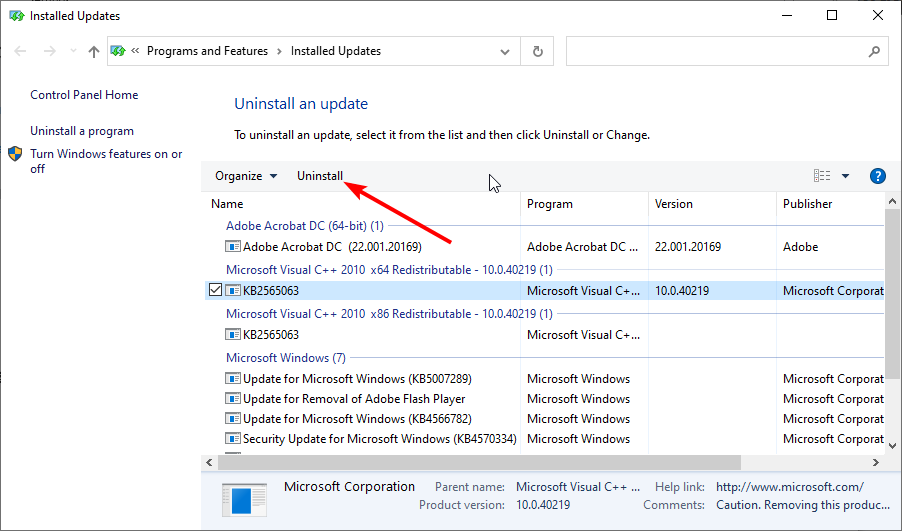This screenshot has height=531, width=902.
Task: Click the icon beside KB5007289 update
Action: click(232, 379)
